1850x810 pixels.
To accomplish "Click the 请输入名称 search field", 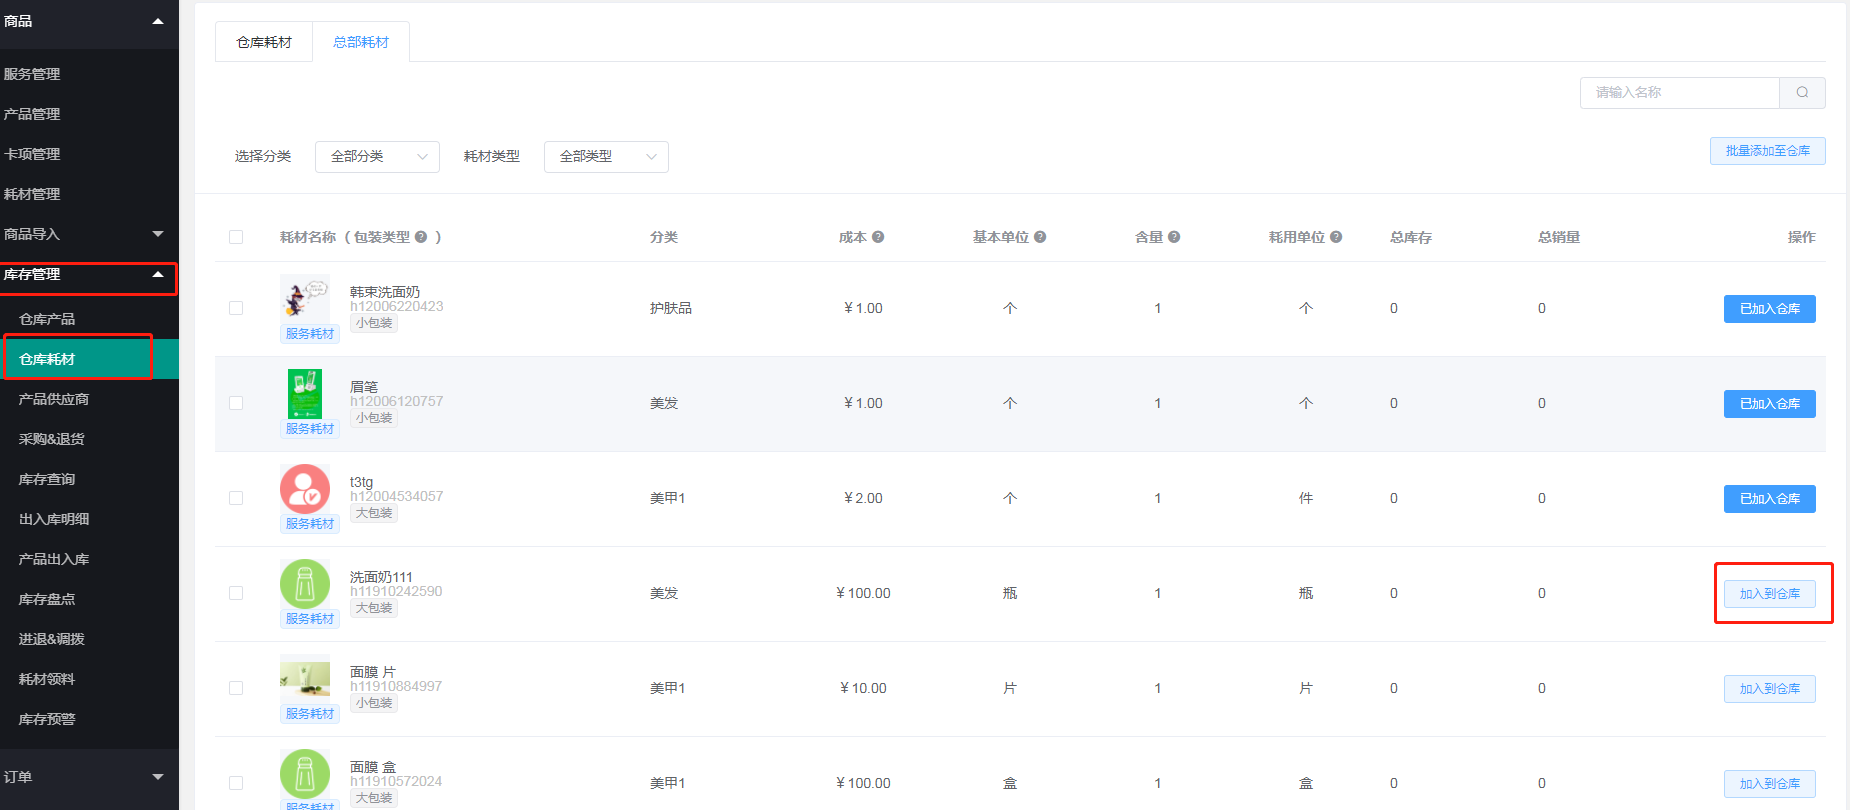I will click(1680, 93).
